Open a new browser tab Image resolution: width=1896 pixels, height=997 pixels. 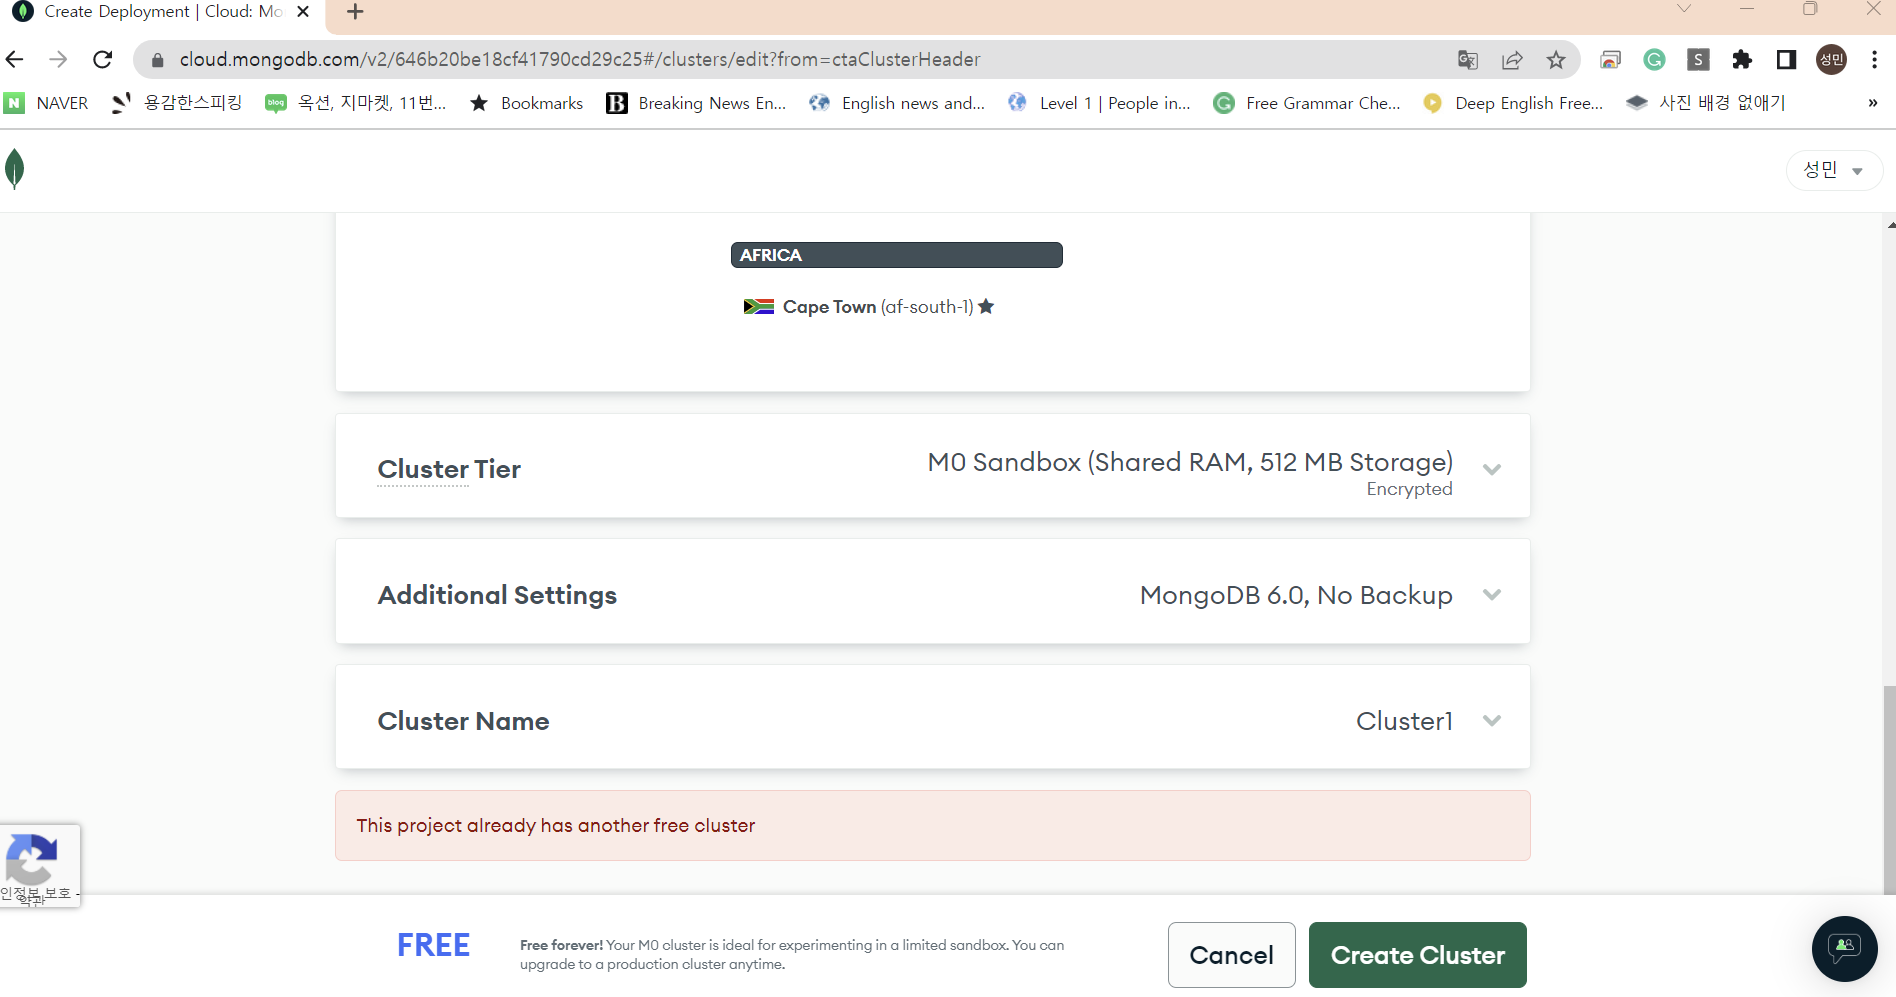[355, 12]
